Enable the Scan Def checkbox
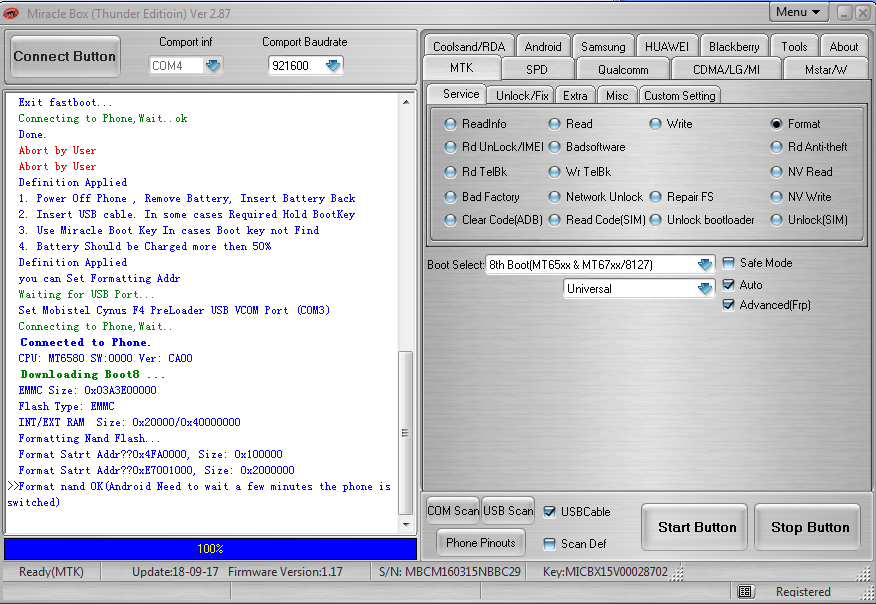 tap(550, 544)
